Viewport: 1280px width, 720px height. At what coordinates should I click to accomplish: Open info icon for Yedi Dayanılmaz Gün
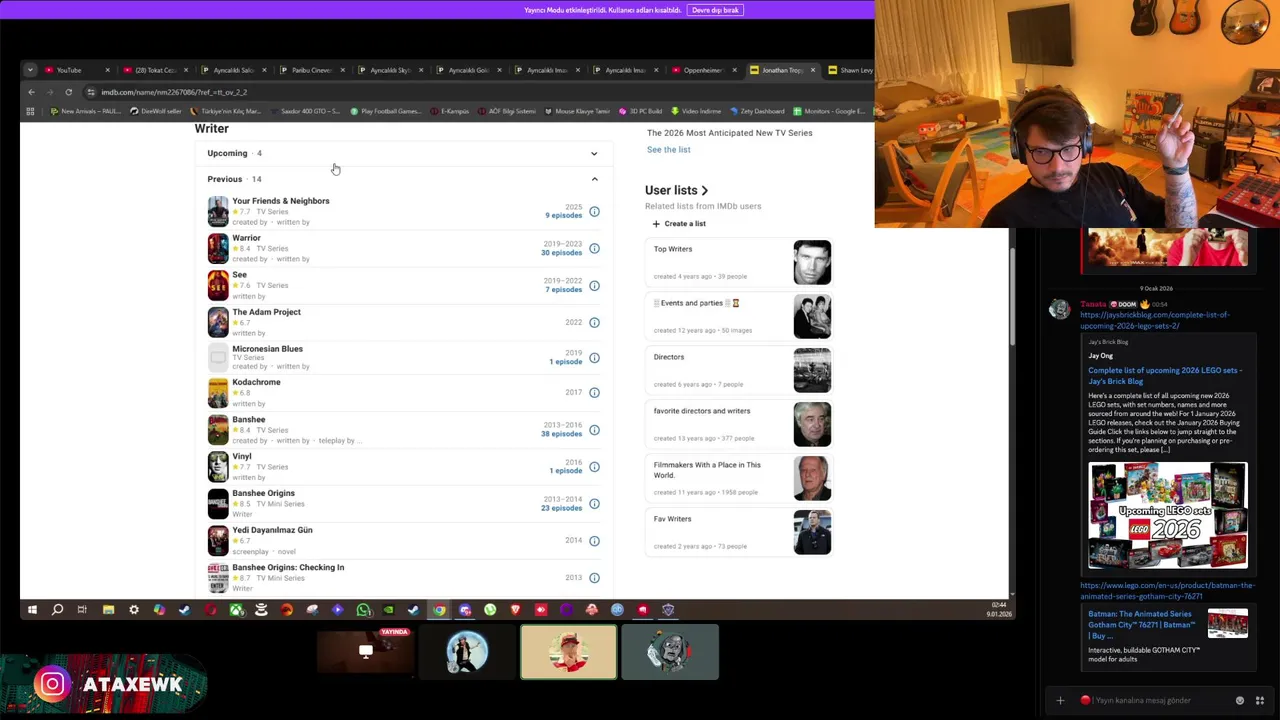(x=594, y=541)
